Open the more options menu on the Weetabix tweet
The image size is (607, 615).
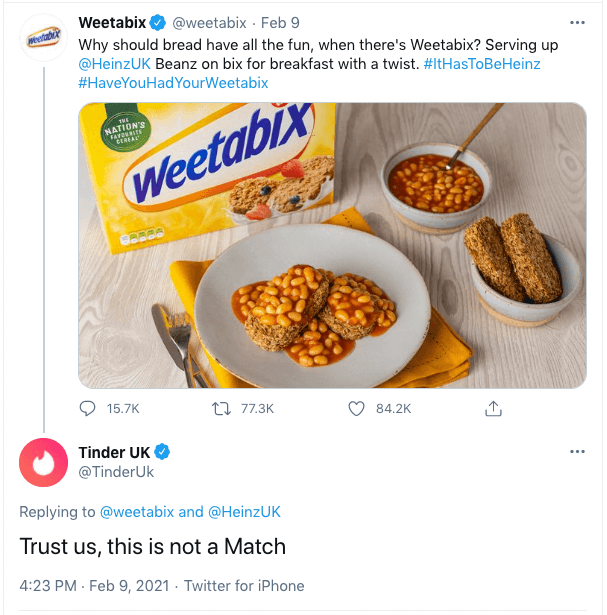[577, 22]
